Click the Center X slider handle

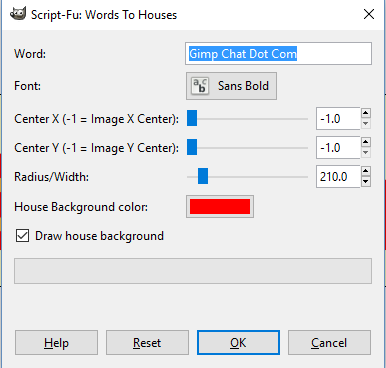point(192,119)
